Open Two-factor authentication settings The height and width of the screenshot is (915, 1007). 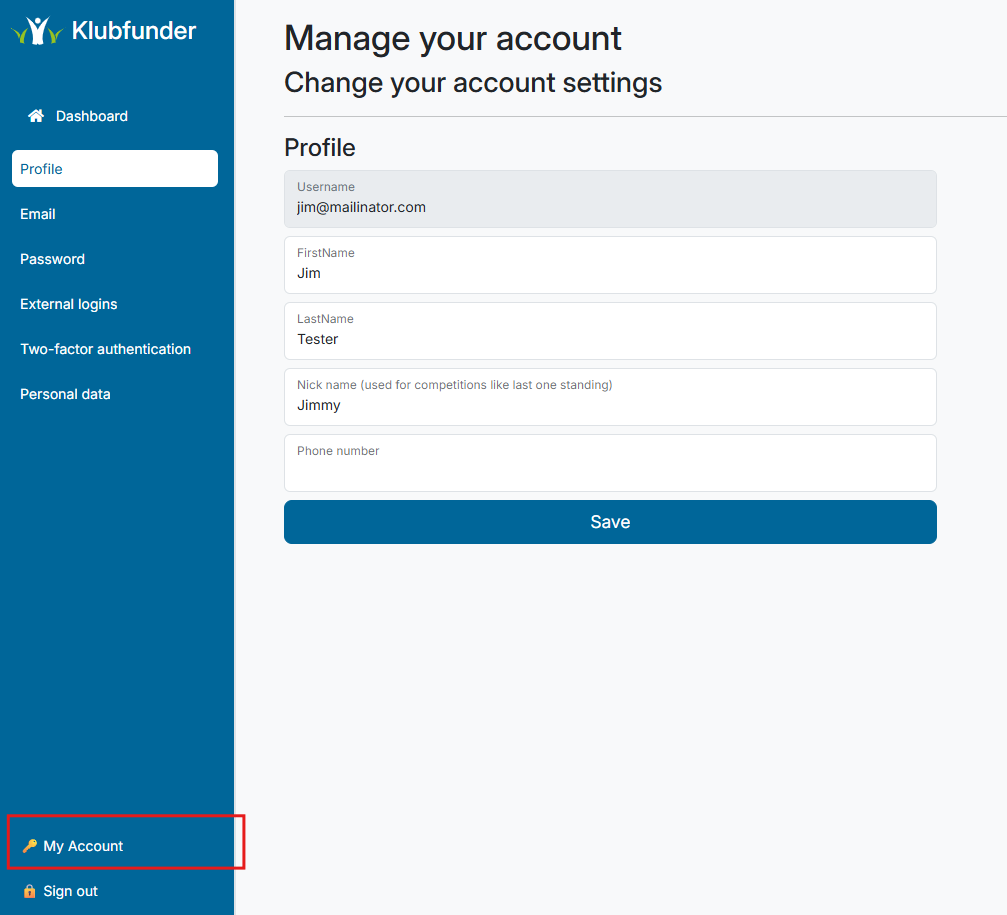(105, 348)
